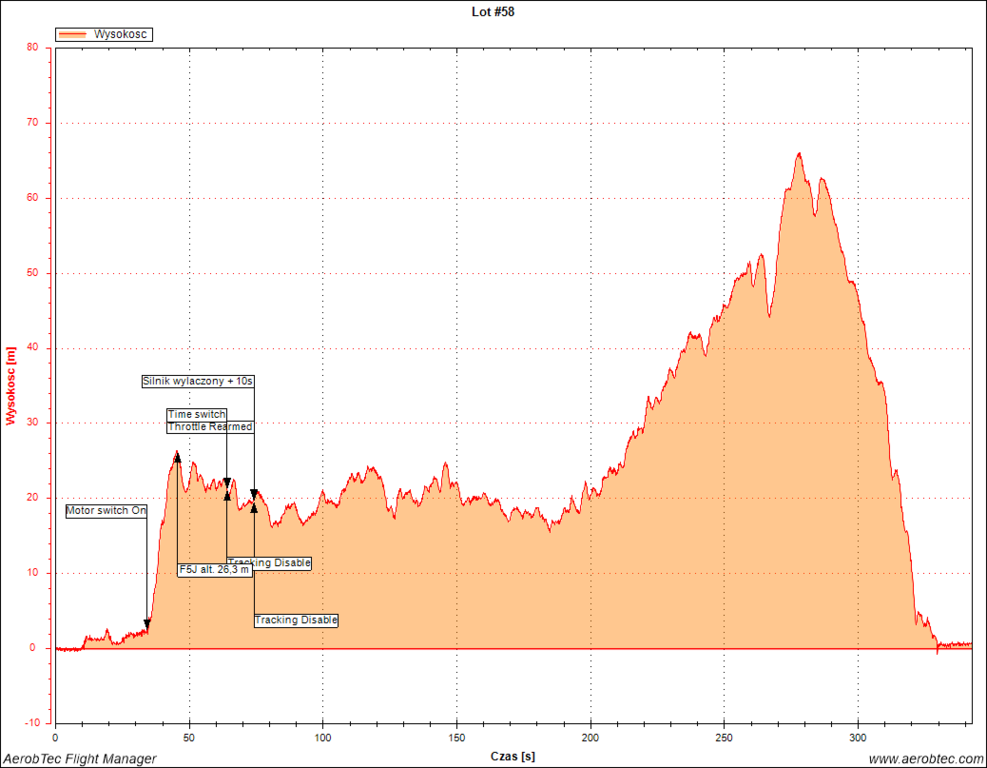987x768 pixels.
Task: Select the Wysokosc legend label
Action: (x=120, y=34)
